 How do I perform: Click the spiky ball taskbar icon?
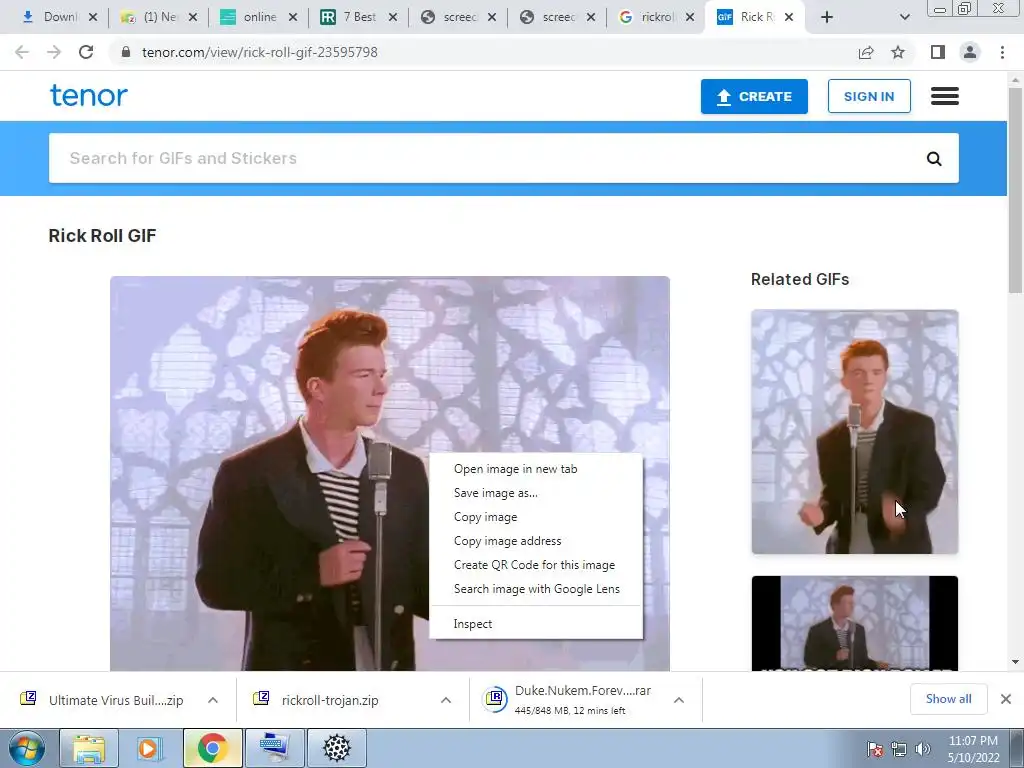pos(336,748)
